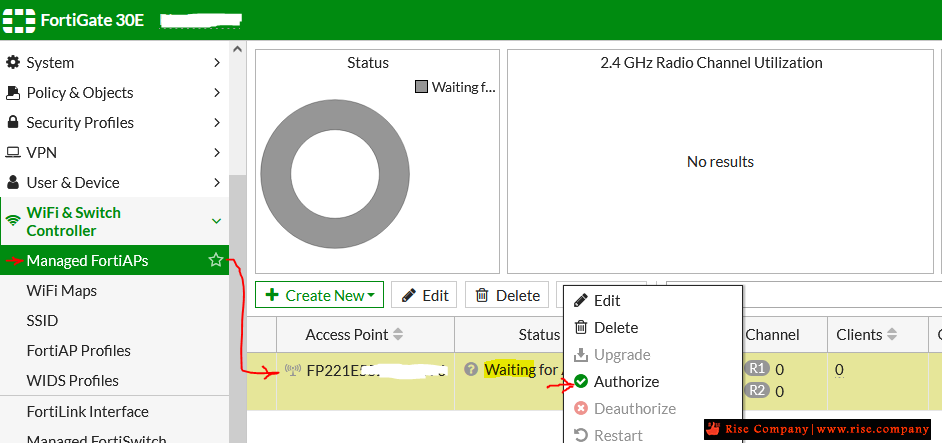Open WiFi Maps page

(62, 291)
